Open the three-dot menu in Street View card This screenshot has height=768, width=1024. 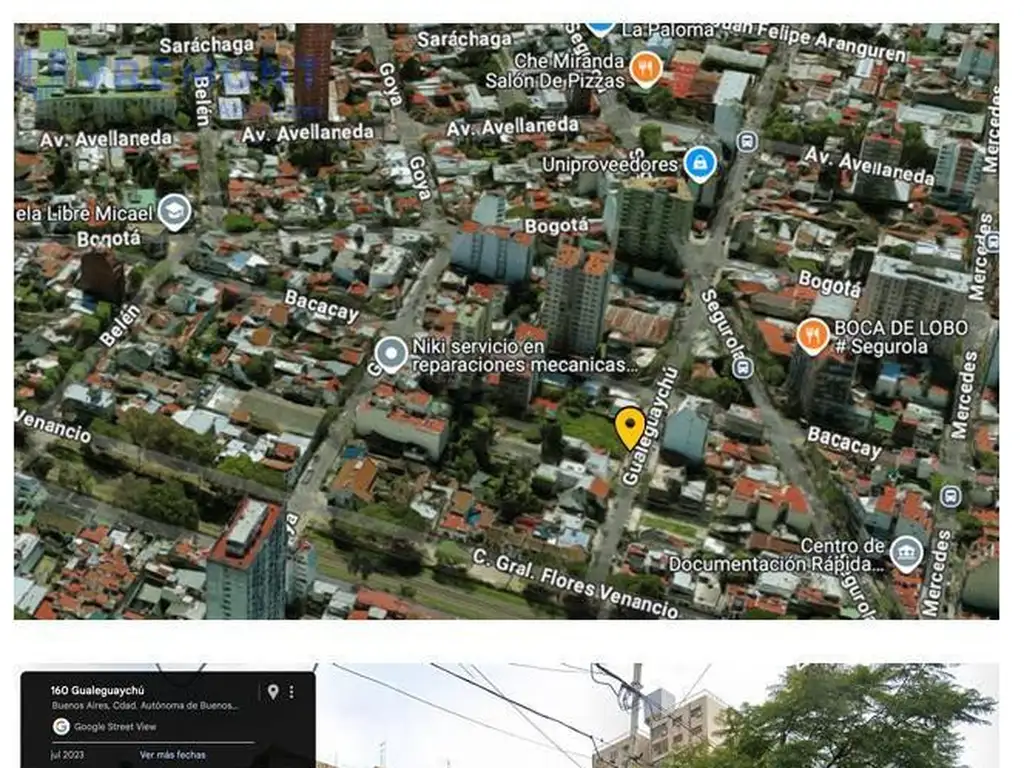(x=292, y=691)
